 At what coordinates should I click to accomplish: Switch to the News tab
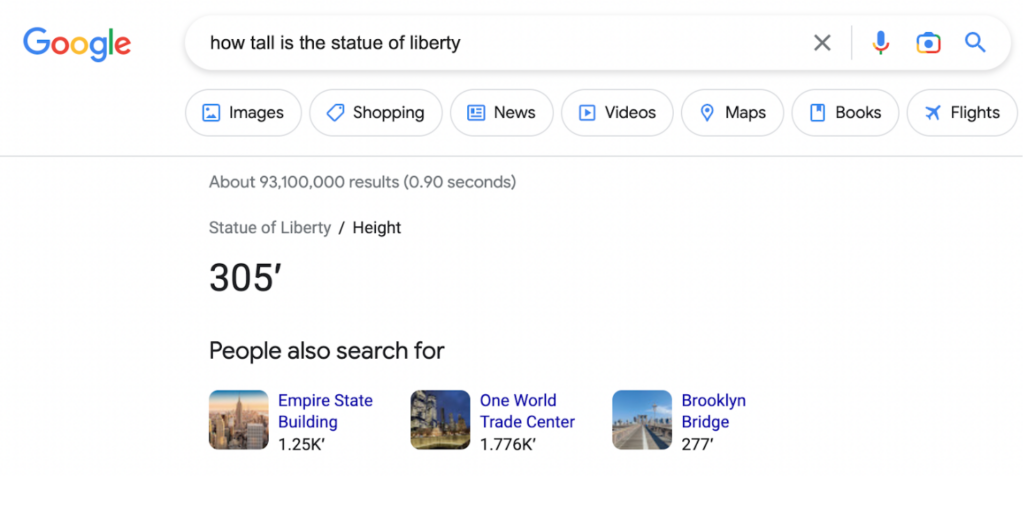click(x=501, y=113)
